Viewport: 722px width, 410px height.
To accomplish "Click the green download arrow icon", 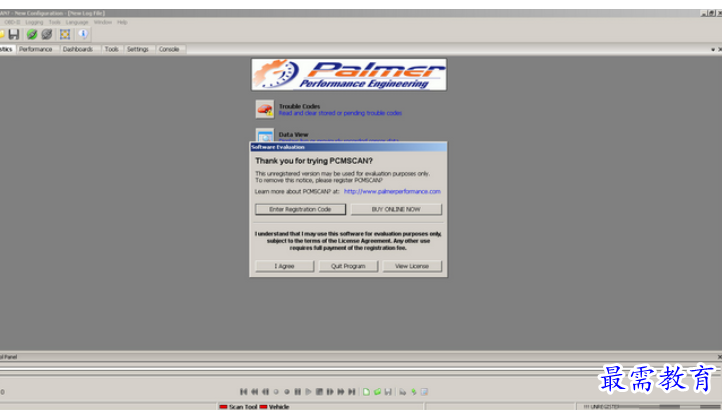I will 413,392.
